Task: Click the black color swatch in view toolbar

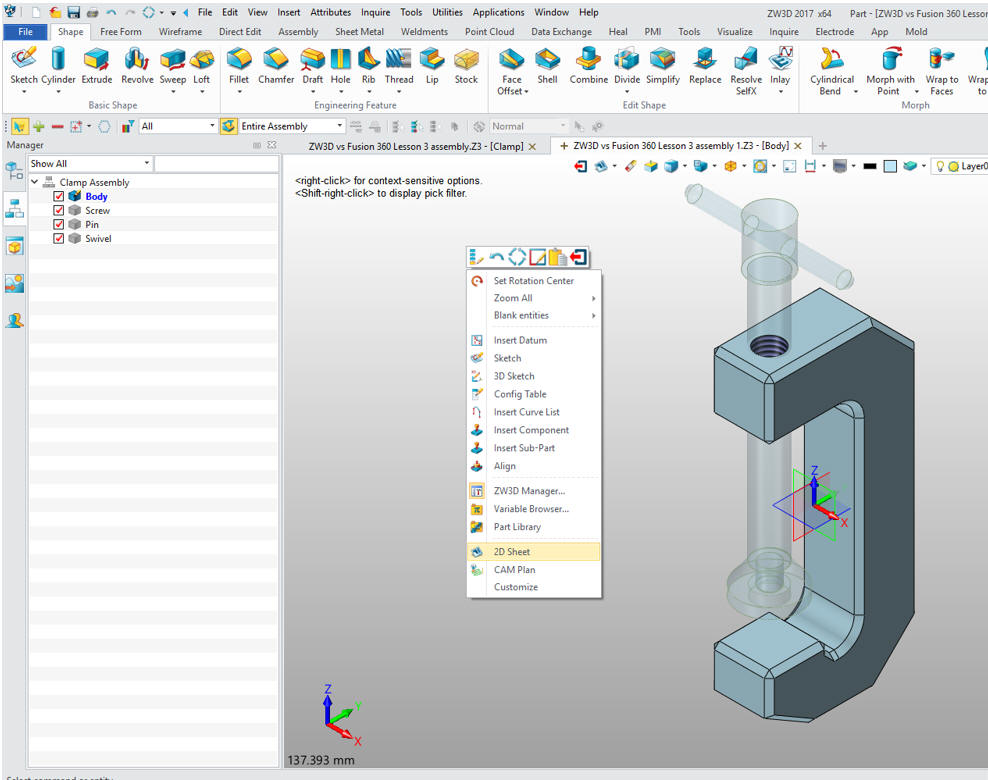Action: click(x=869, y=166)
